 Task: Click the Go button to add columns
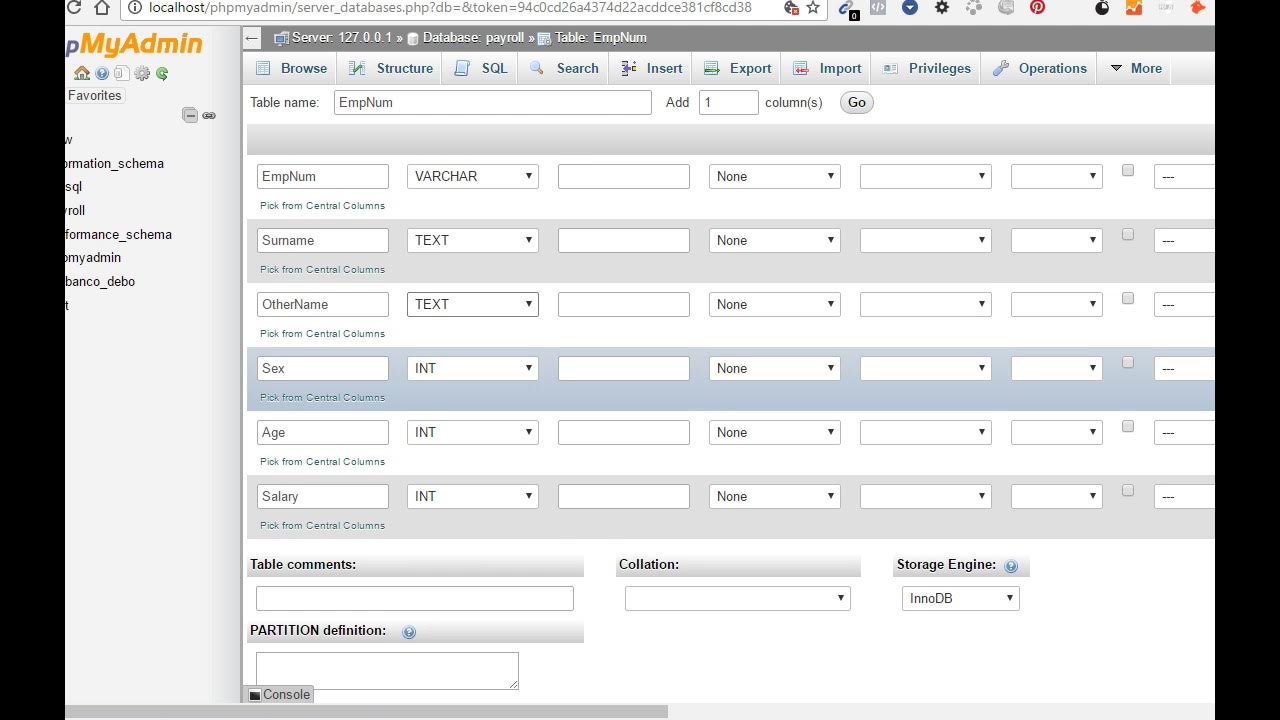(856, 102)
